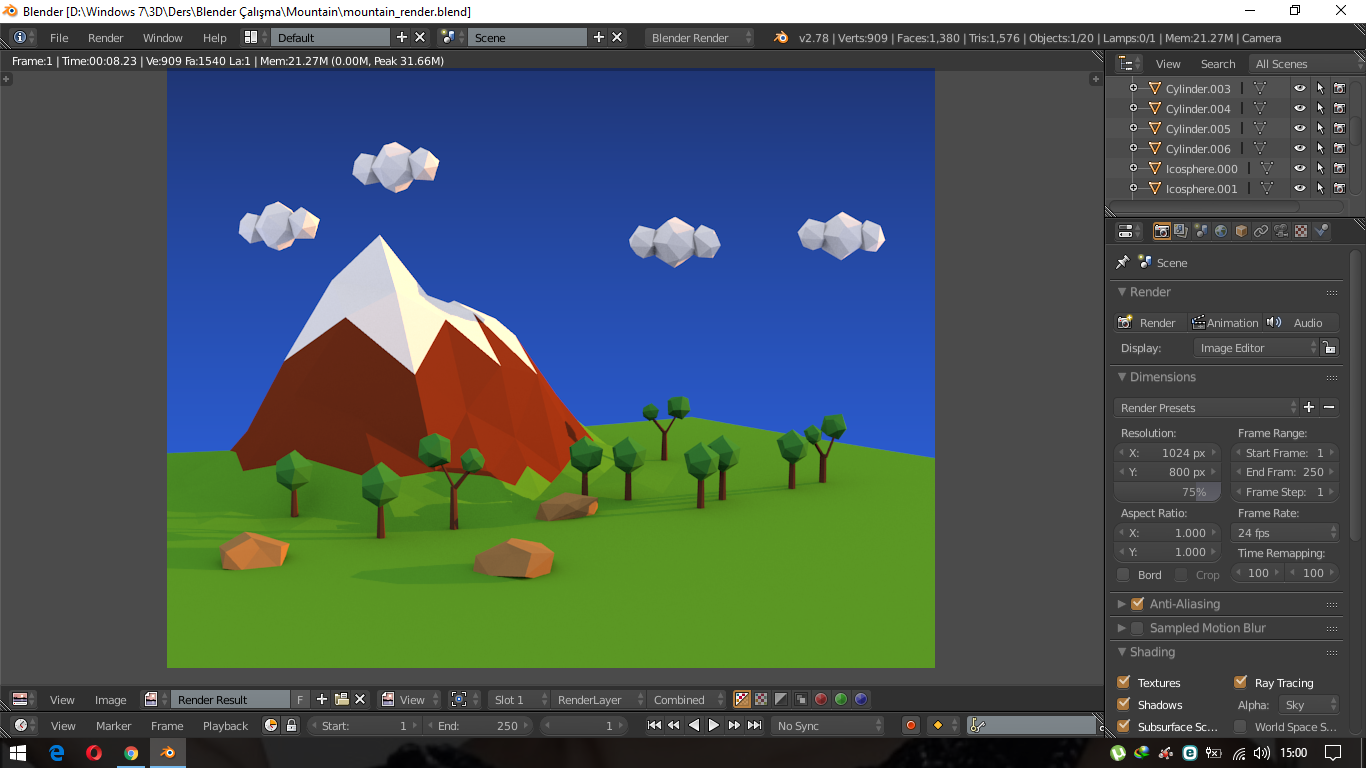Select the Physics properties tab
Viewport: 1366px width, 768px height.
[1321, 231]
